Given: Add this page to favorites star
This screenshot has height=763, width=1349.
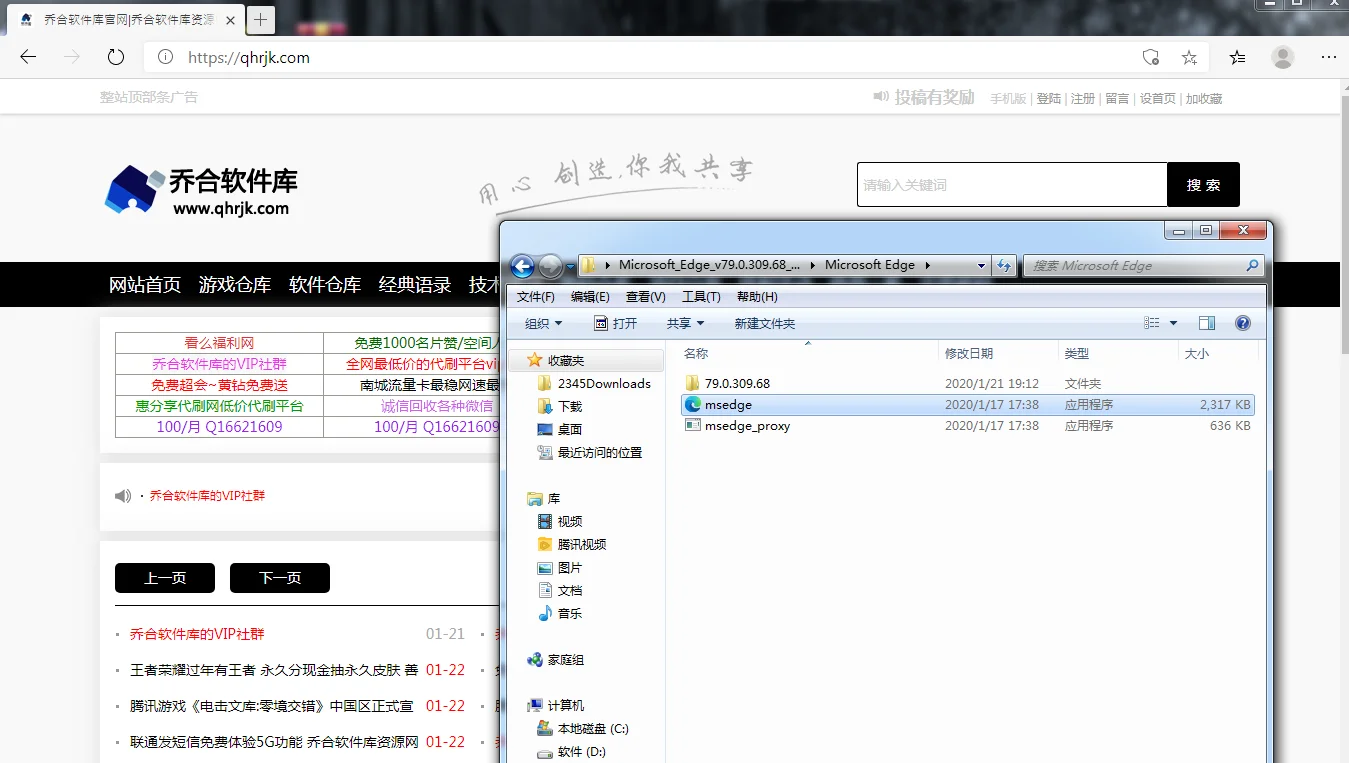Looking at the screenshot, I should coord(1189,57).
